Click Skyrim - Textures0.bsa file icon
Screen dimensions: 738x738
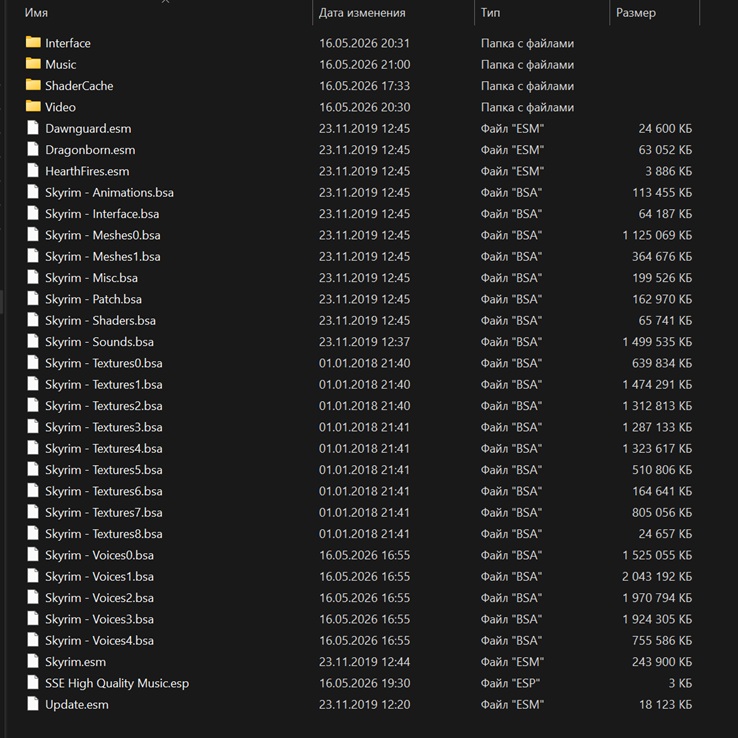pyautogui.click(x=33, y=362)
